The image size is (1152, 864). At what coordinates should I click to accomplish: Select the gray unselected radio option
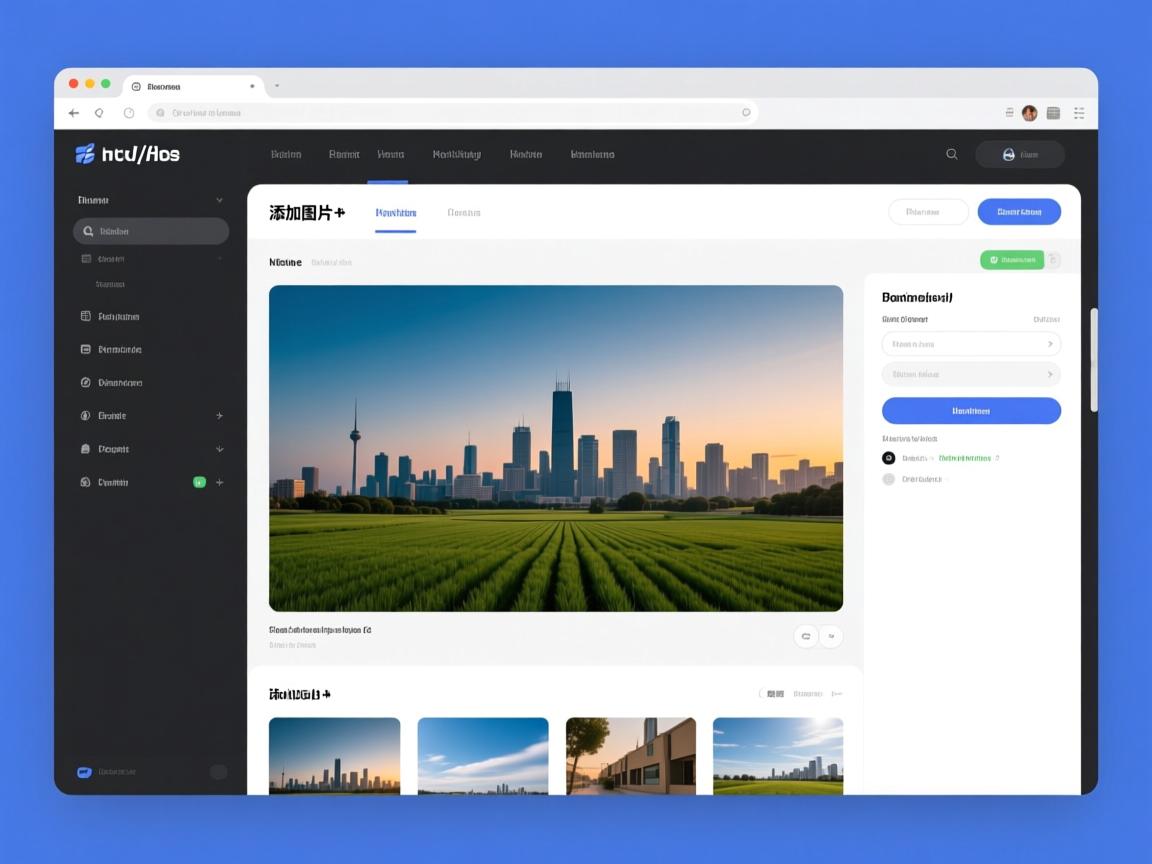(x=888, y=479)
